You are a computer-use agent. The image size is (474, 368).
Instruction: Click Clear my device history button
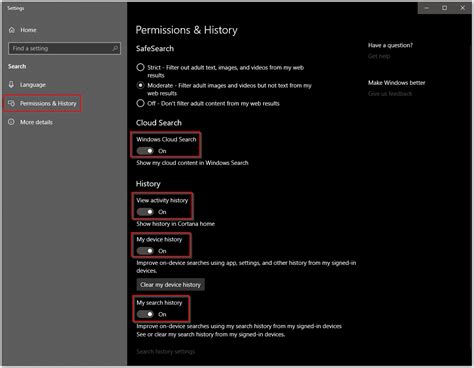pyautogui.click(x=170, y=285)
